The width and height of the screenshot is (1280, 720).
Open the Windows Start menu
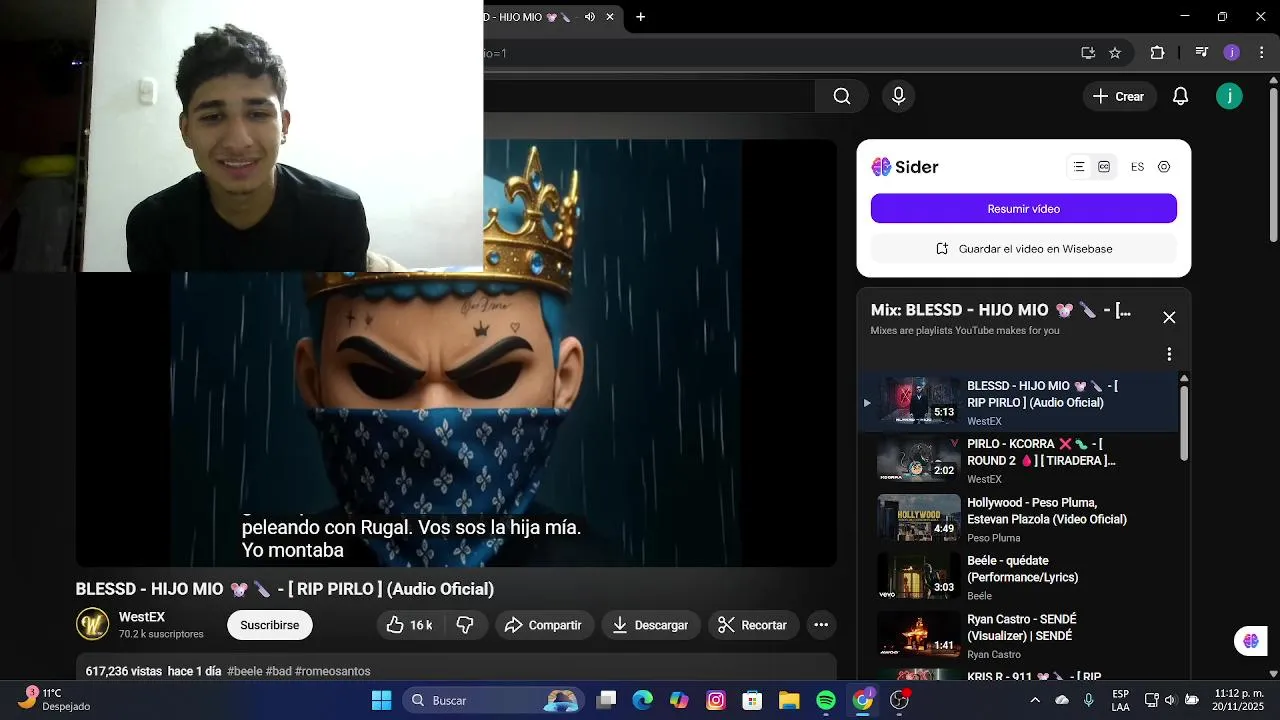pos(382,700)
